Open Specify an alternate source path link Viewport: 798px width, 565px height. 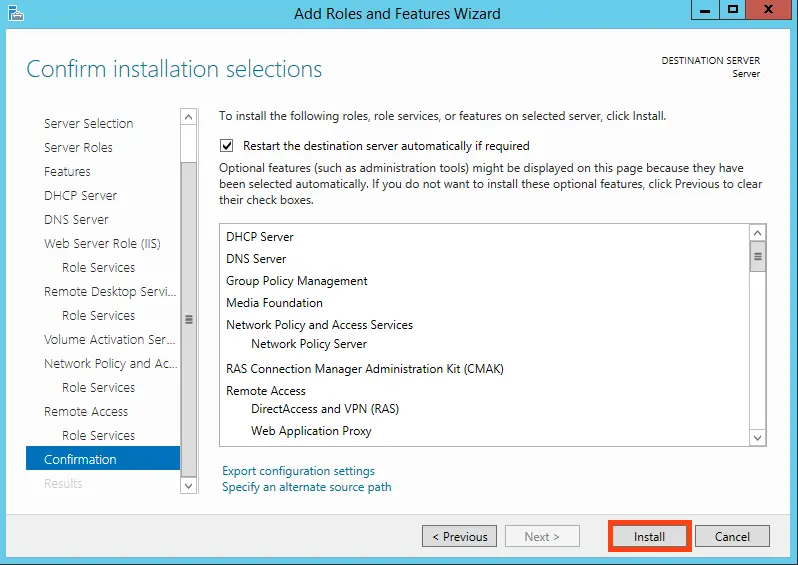point(306,487)
